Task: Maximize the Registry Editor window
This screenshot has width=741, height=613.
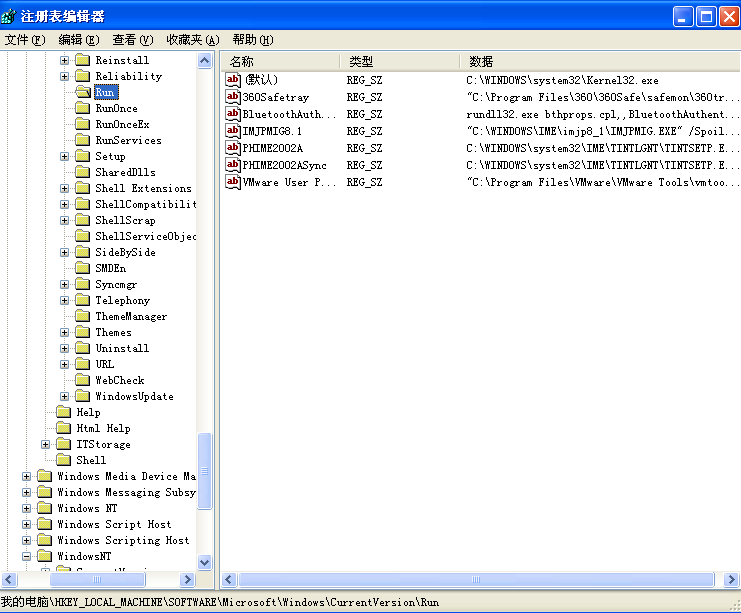Action: click(x=706, y=17)
